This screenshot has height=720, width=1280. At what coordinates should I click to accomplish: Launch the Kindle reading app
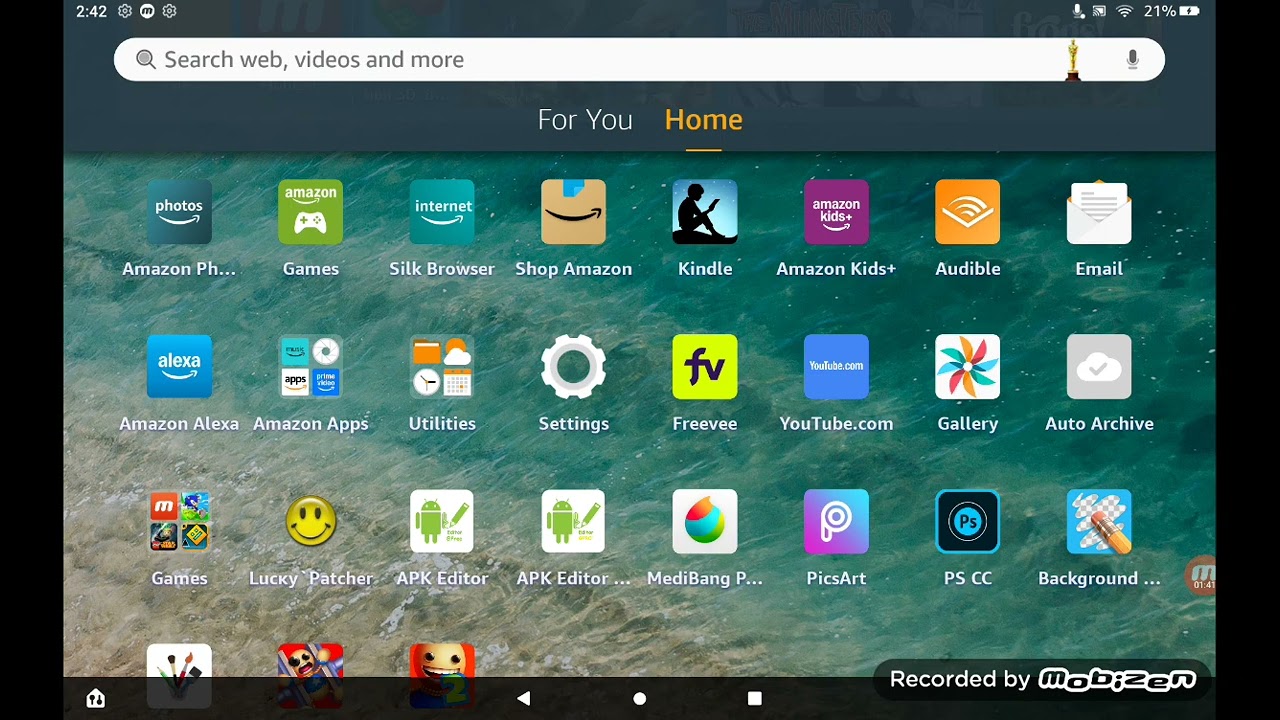point(705,212)
